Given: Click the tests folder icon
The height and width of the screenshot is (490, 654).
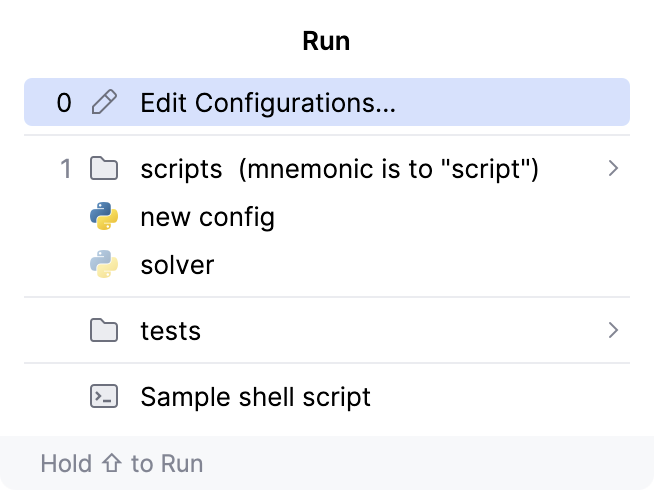Looking at the screenshot, I should pyautogui.click(x=103, y=330).
